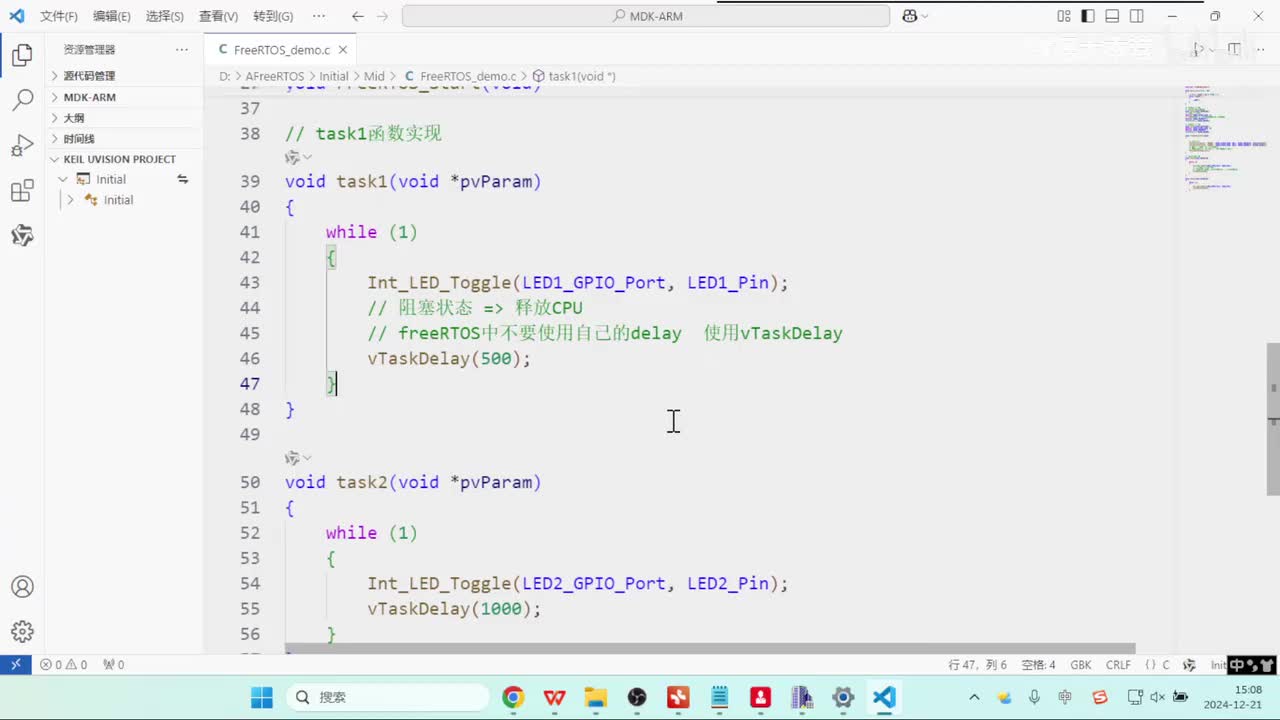
Task: Open more editor actions ellipsis
Action: click(x=1261, y=49)
